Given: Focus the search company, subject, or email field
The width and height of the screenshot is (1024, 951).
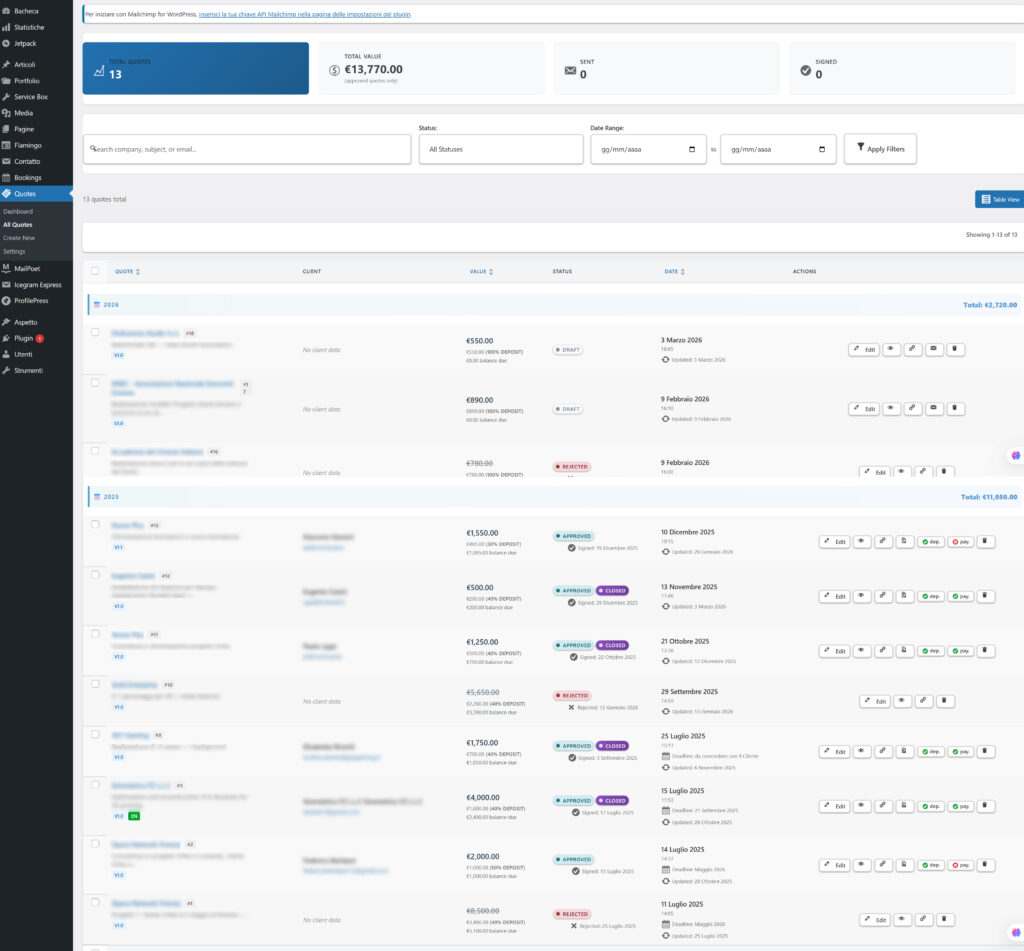Looking at the screenshot, I should coord(247,150).
